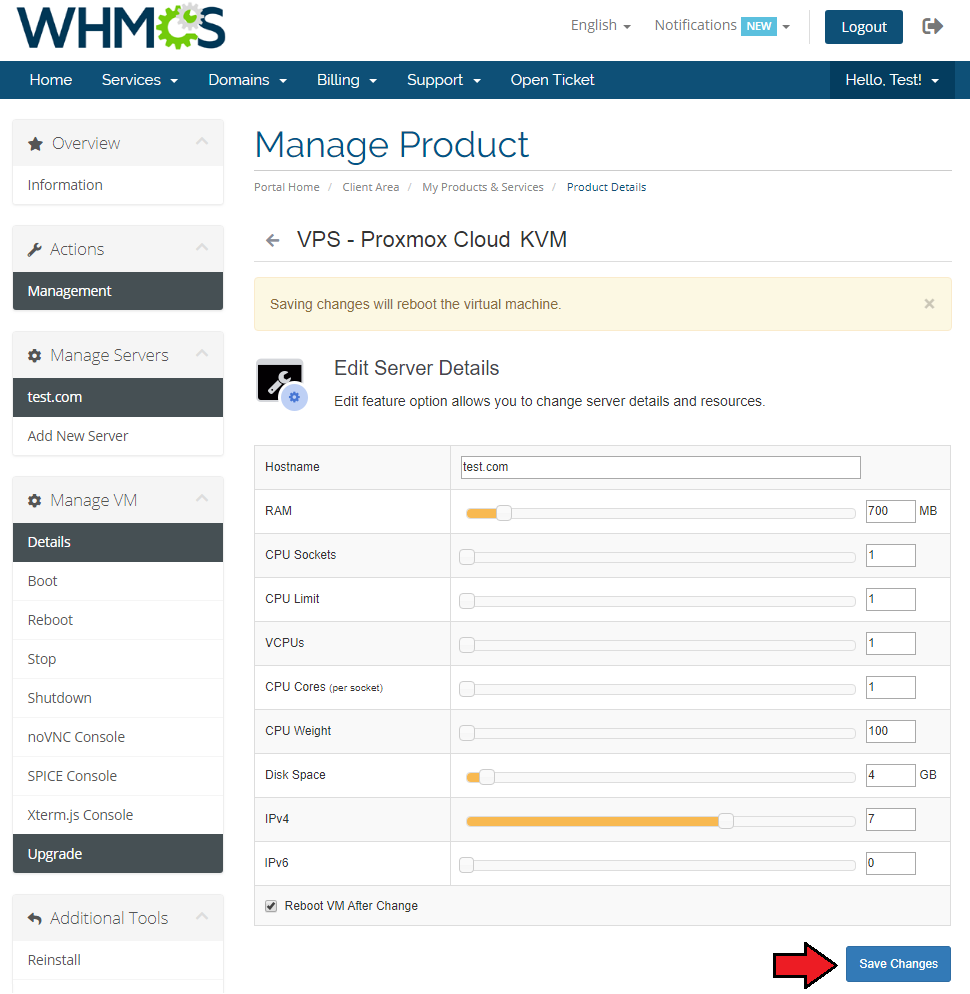Focus the VCPUs value field
970x994 pixels.
890,643
